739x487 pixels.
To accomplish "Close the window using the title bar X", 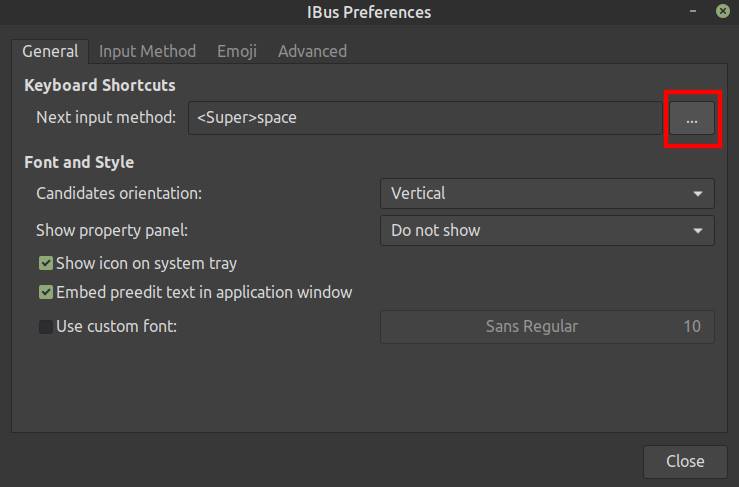I will coord(722,12).
